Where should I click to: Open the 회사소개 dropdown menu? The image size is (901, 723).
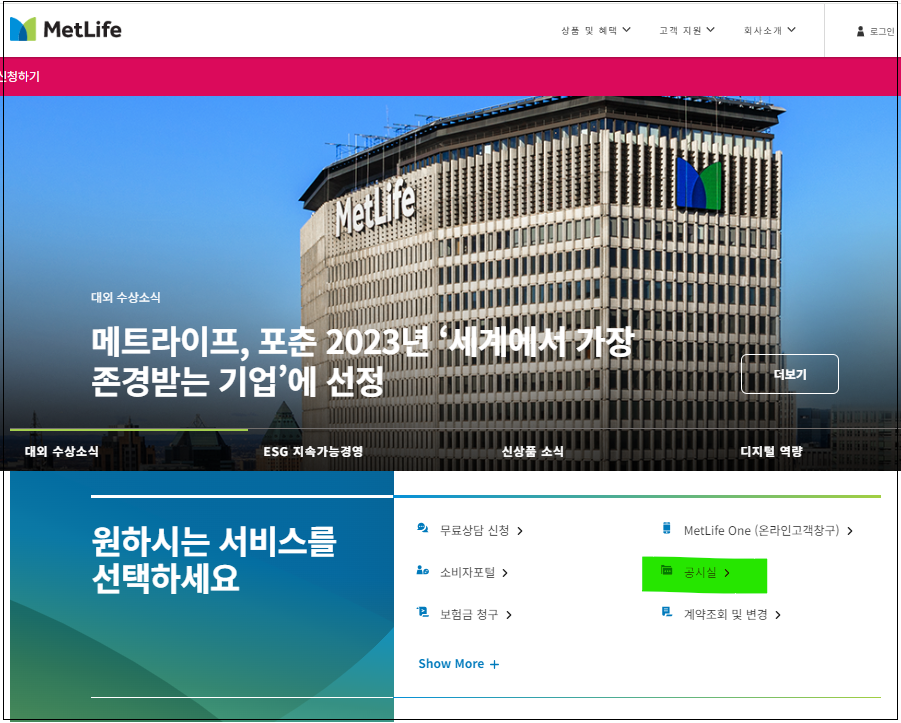click(768, 30)
